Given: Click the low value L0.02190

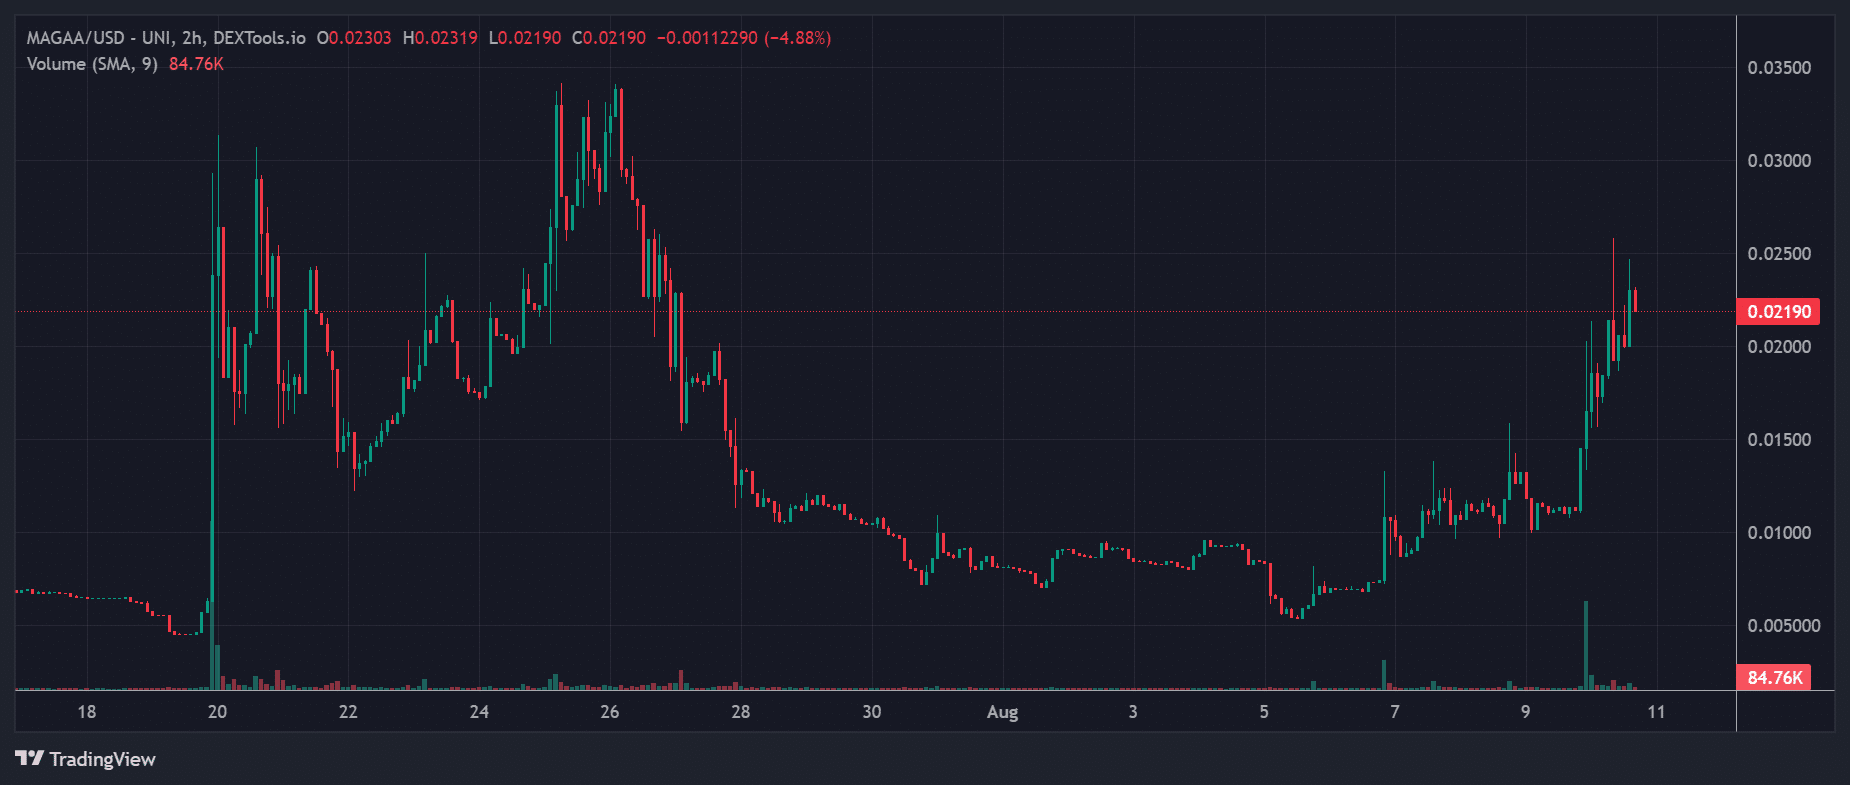Looking at the screenshot, I should 525,38.
